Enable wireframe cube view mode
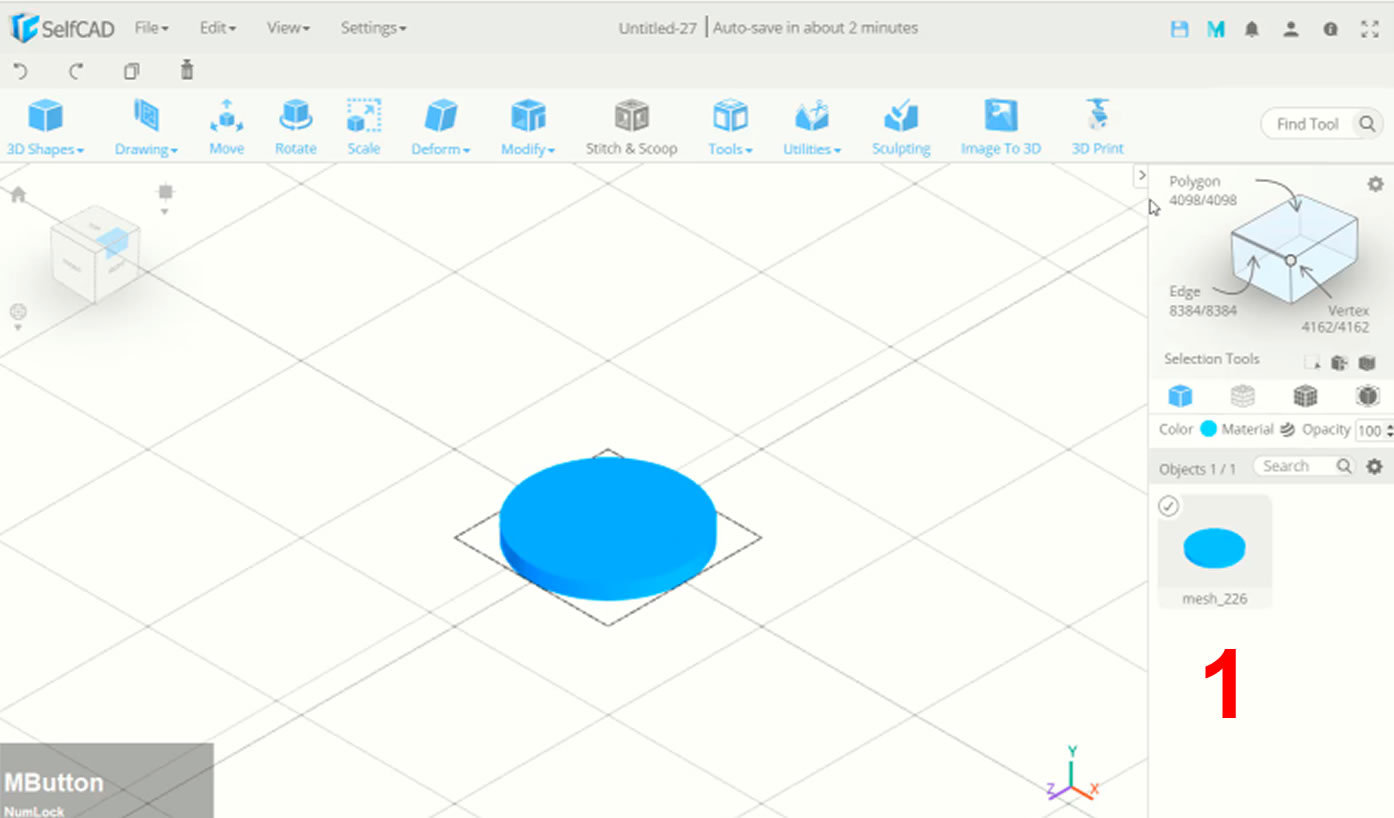Viewport: 1394px width, 818px height. click(x=1242, y=396)
